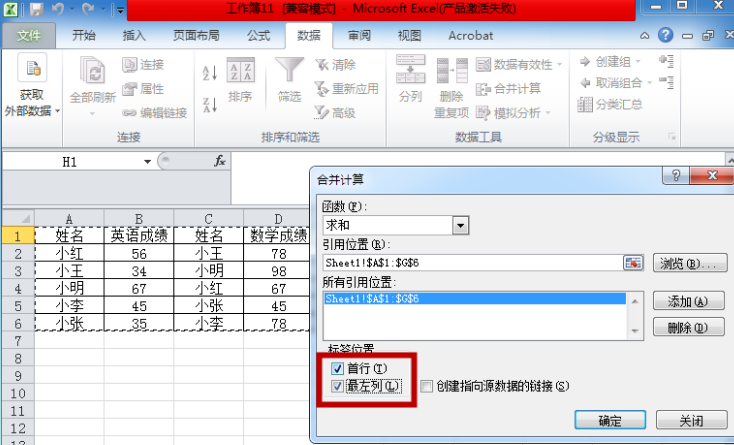Click the Browse (浏览) button
The image size is (734, 445).
pyautogui.click(x=690, y=263)
